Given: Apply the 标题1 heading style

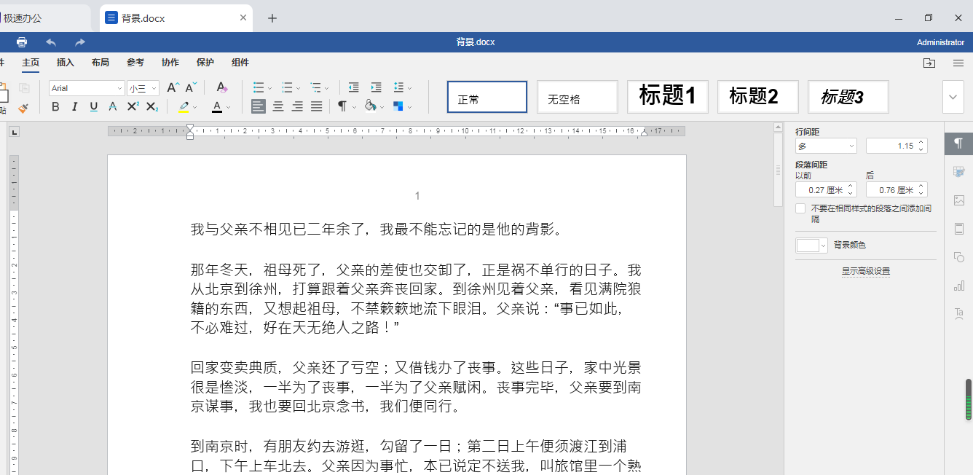Looking at the screenshot, I should [x=668, y=97].
